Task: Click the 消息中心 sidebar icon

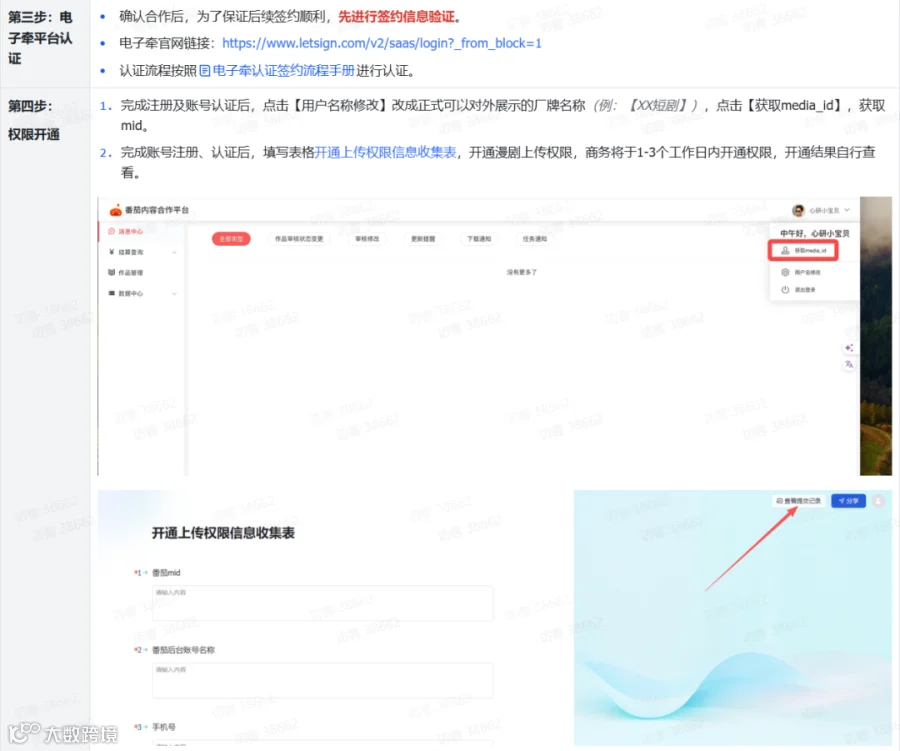Action: click(x=111, y=231)
